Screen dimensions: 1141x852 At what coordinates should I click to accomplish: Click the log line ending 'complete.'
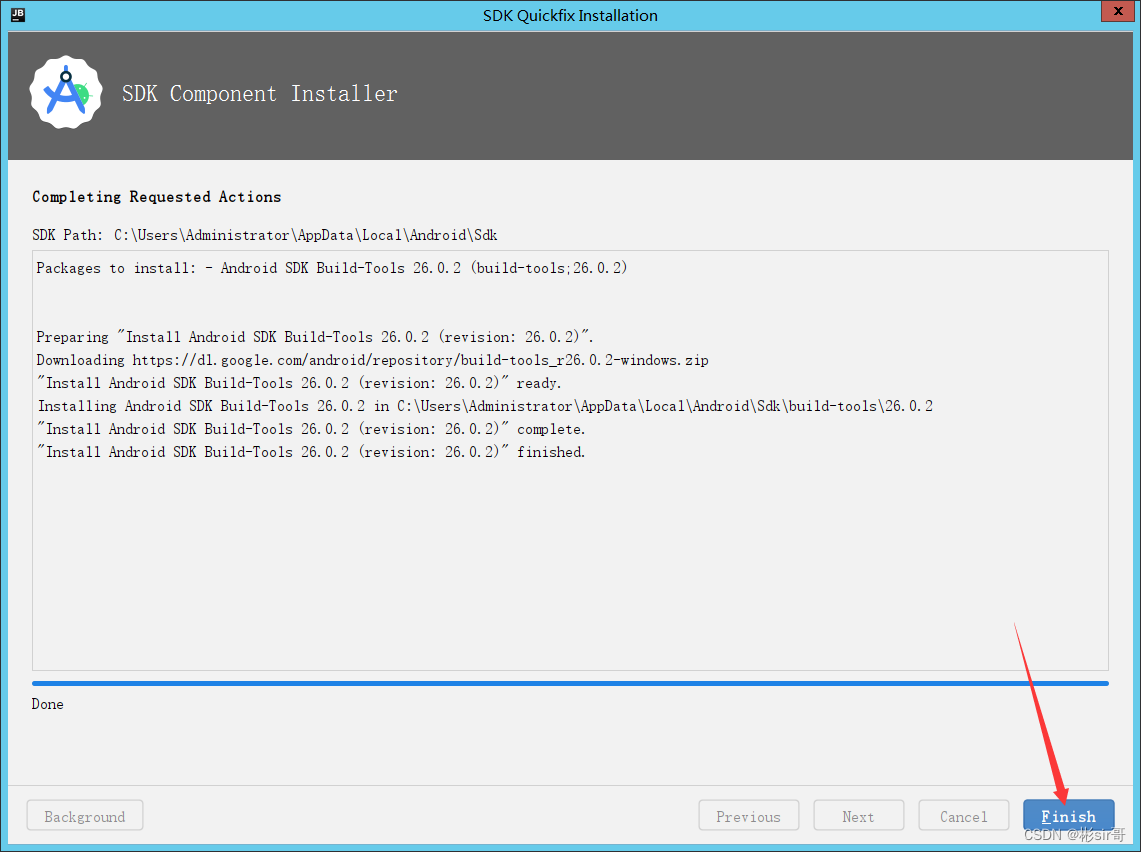311,429
